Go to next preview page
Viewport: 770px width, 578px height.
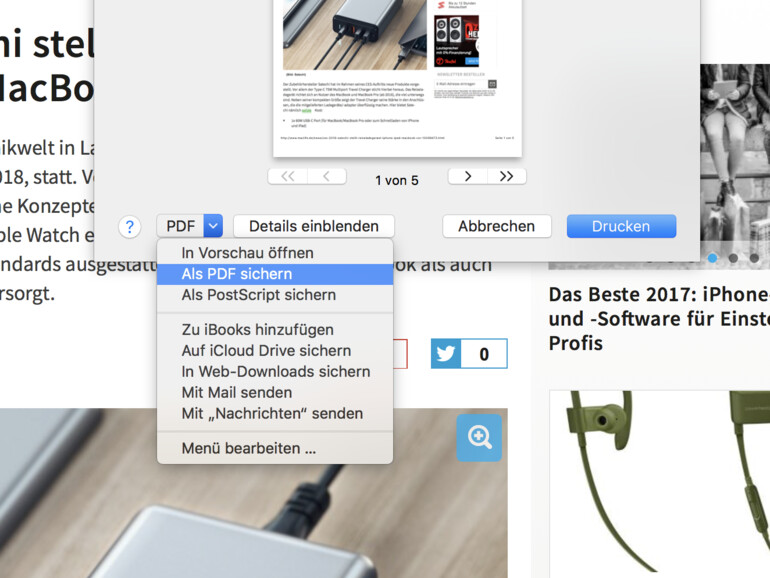468,176
